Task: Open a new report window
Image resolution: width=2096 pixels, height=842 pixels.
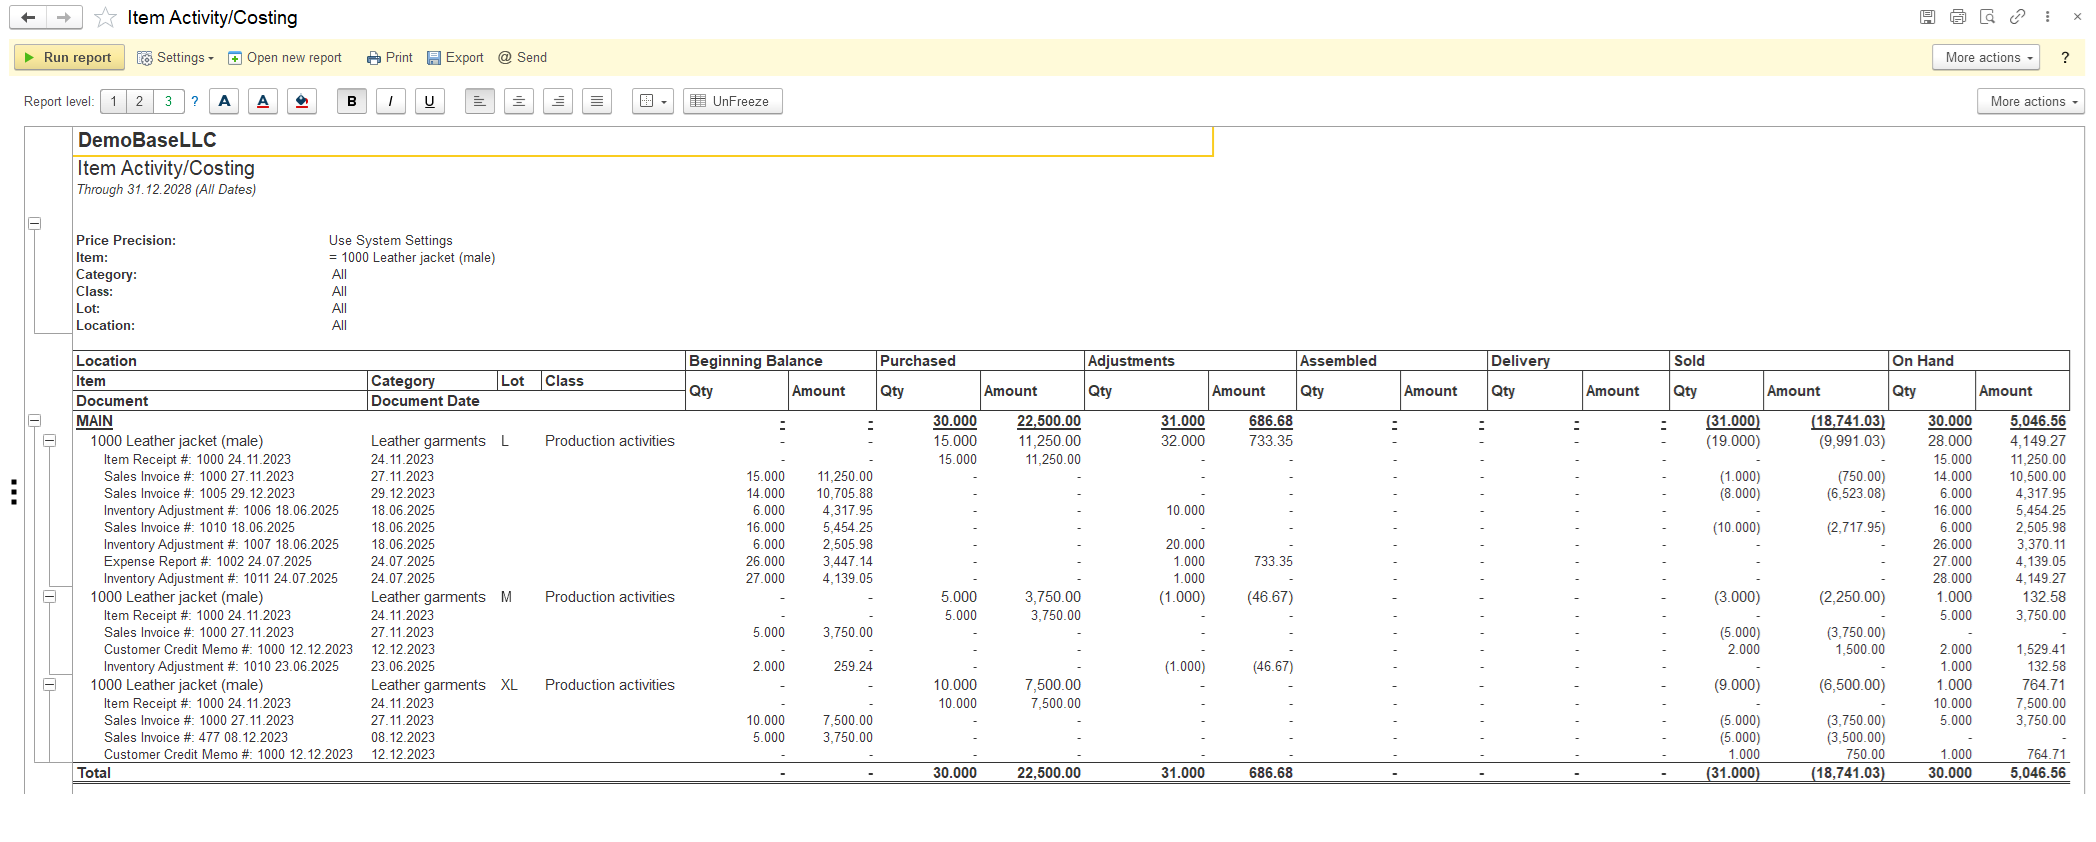Action: point(285,58)
